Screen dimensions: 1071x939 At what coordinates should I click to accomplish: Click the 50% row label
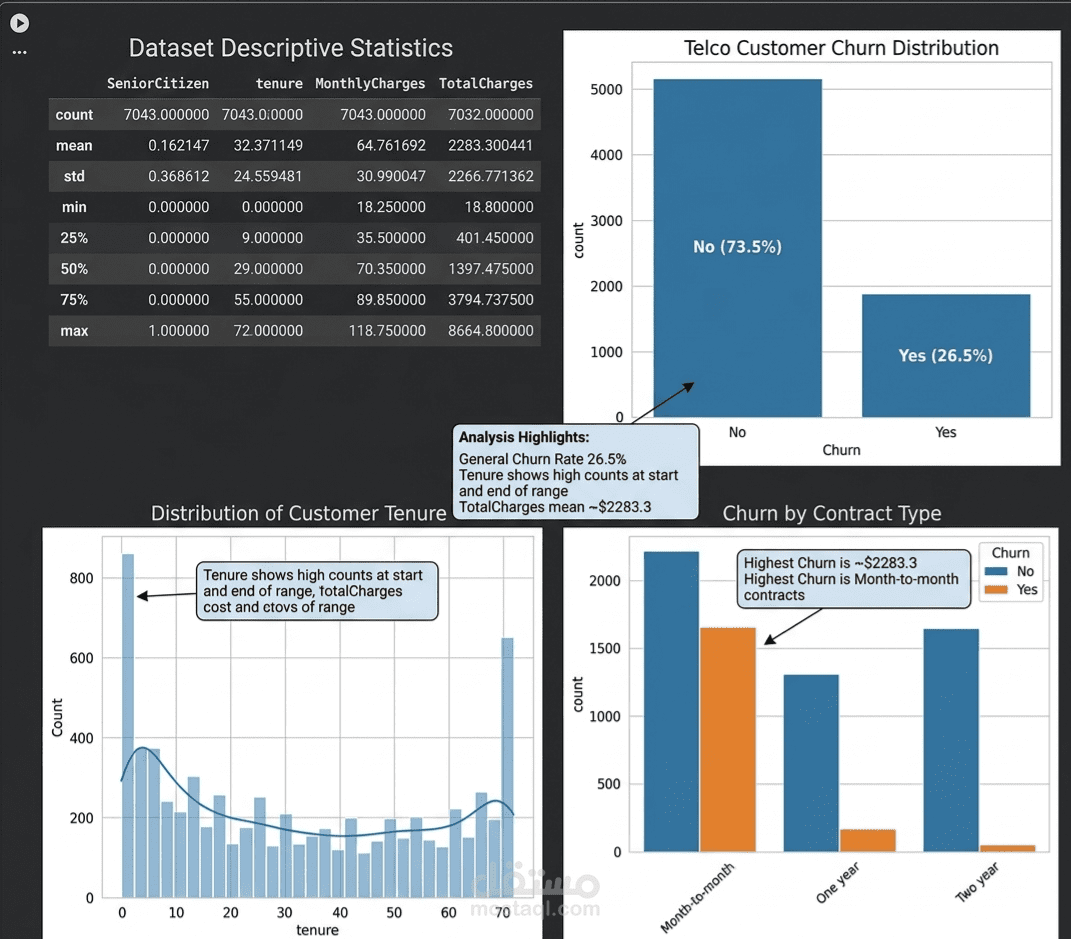tap(74, 268)
